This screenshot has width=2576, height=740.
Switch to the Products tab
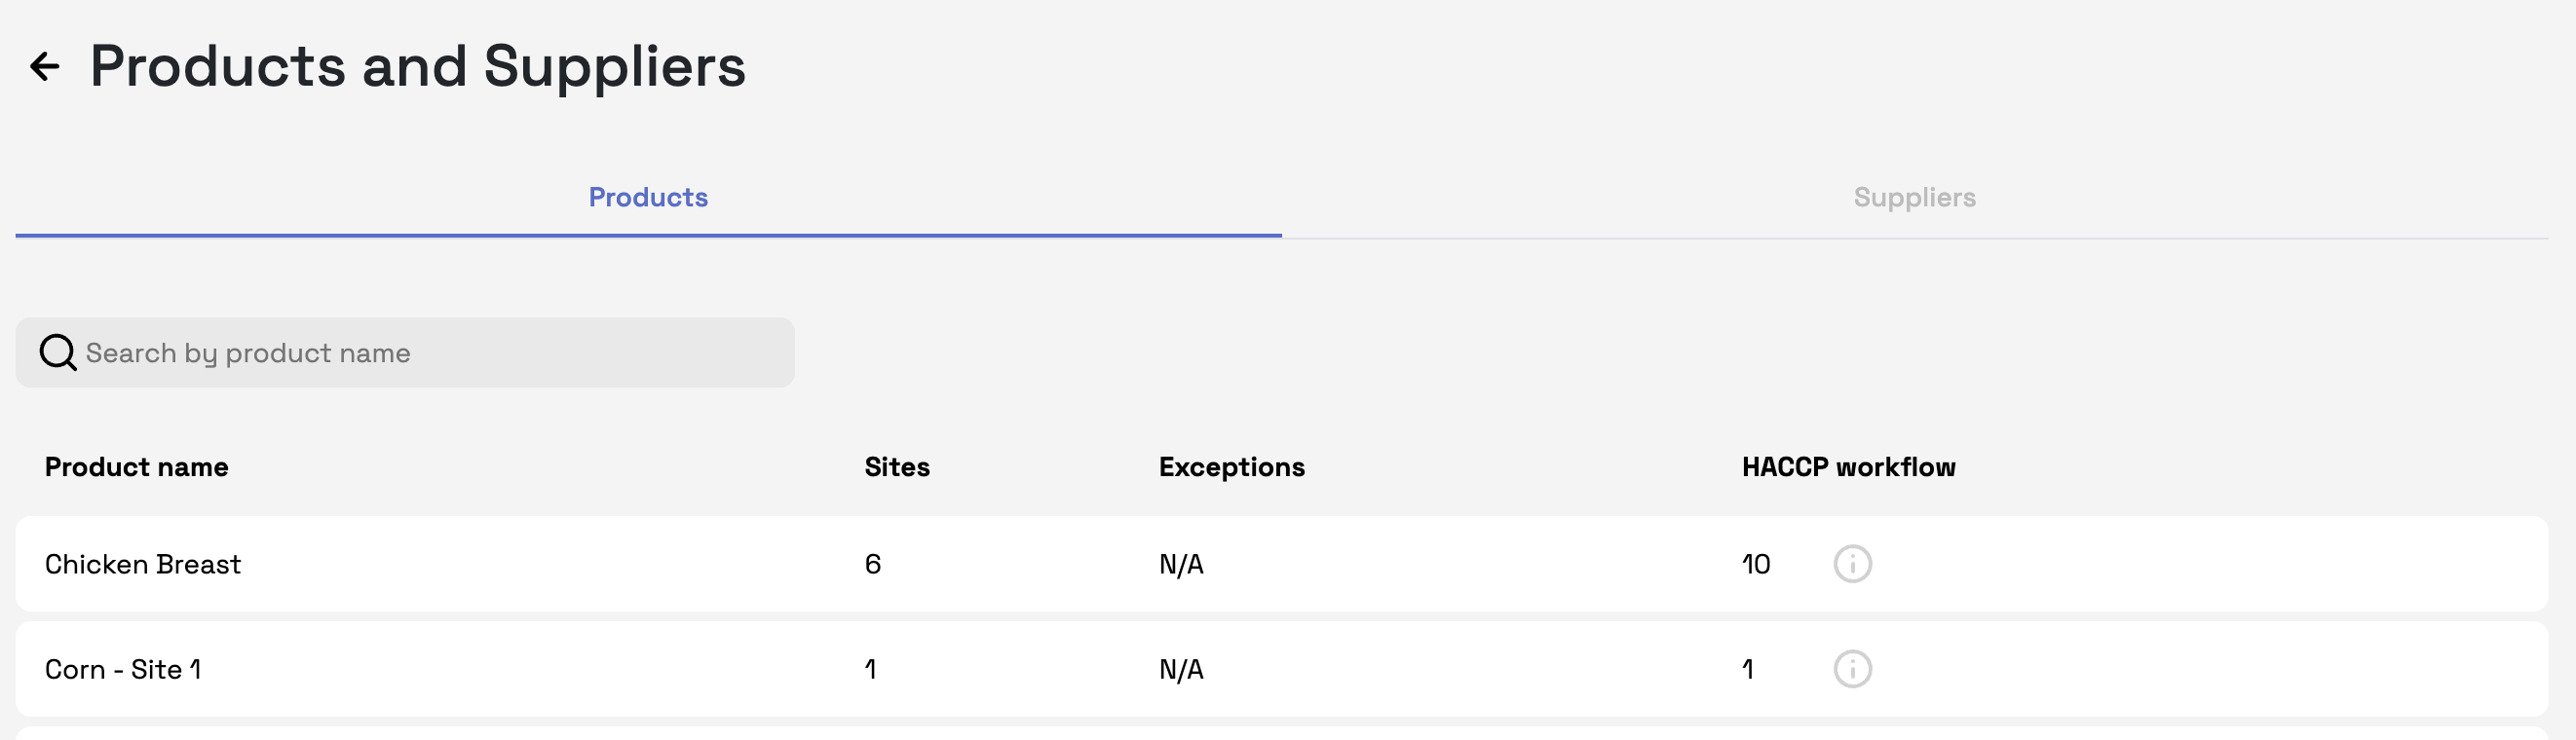648,197
